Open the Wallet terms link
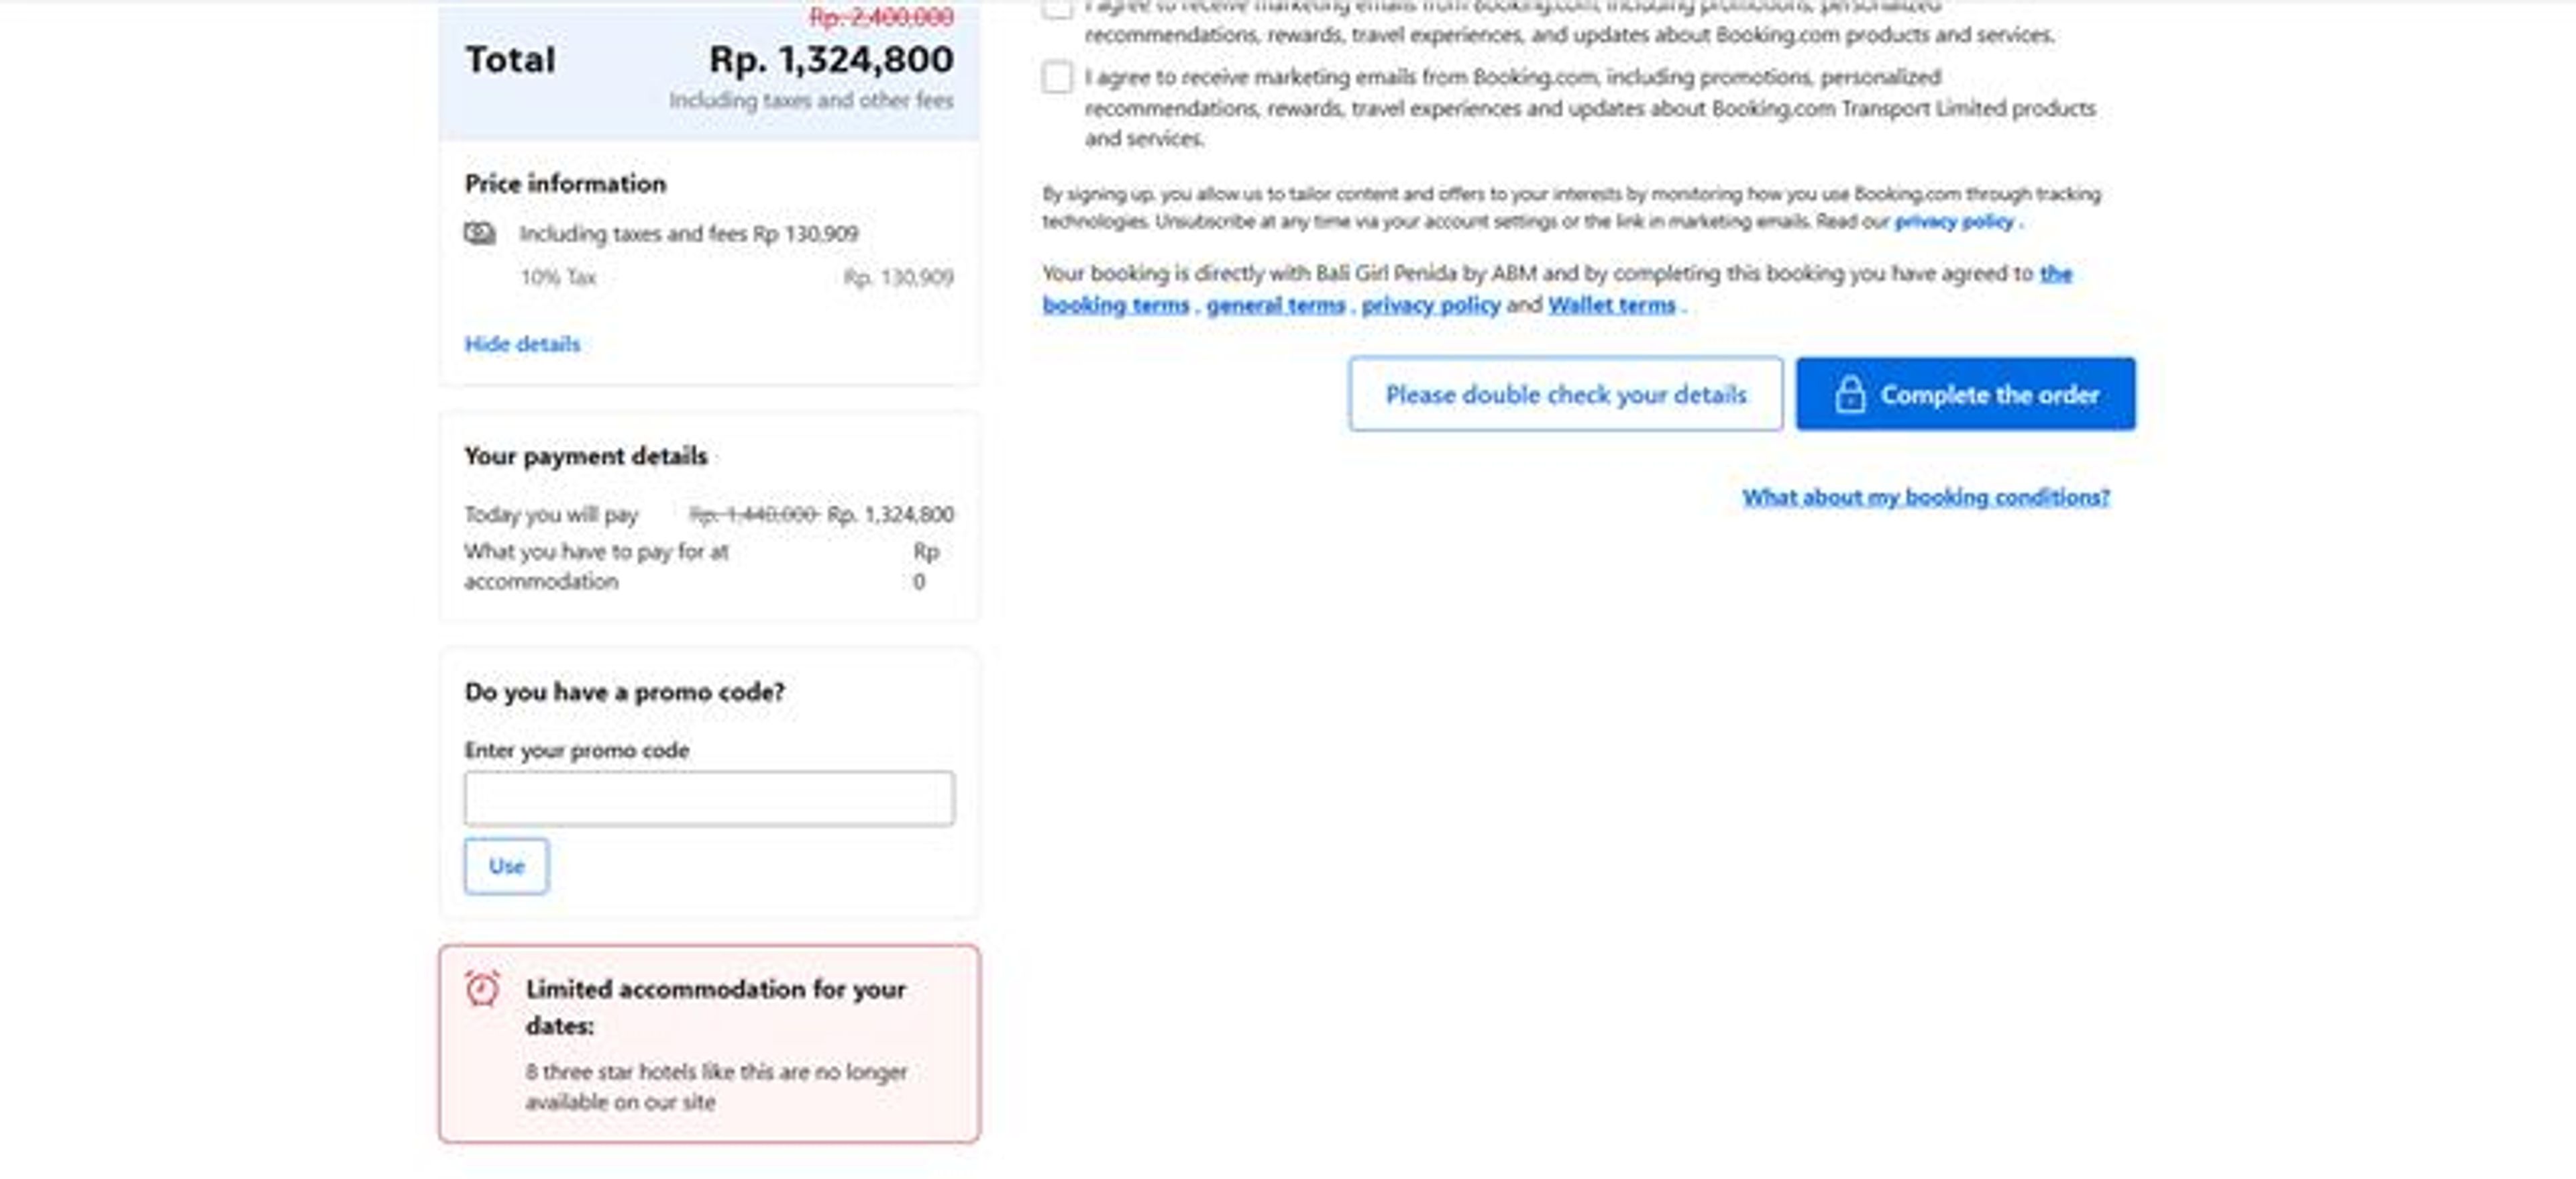 (1612, 305)
